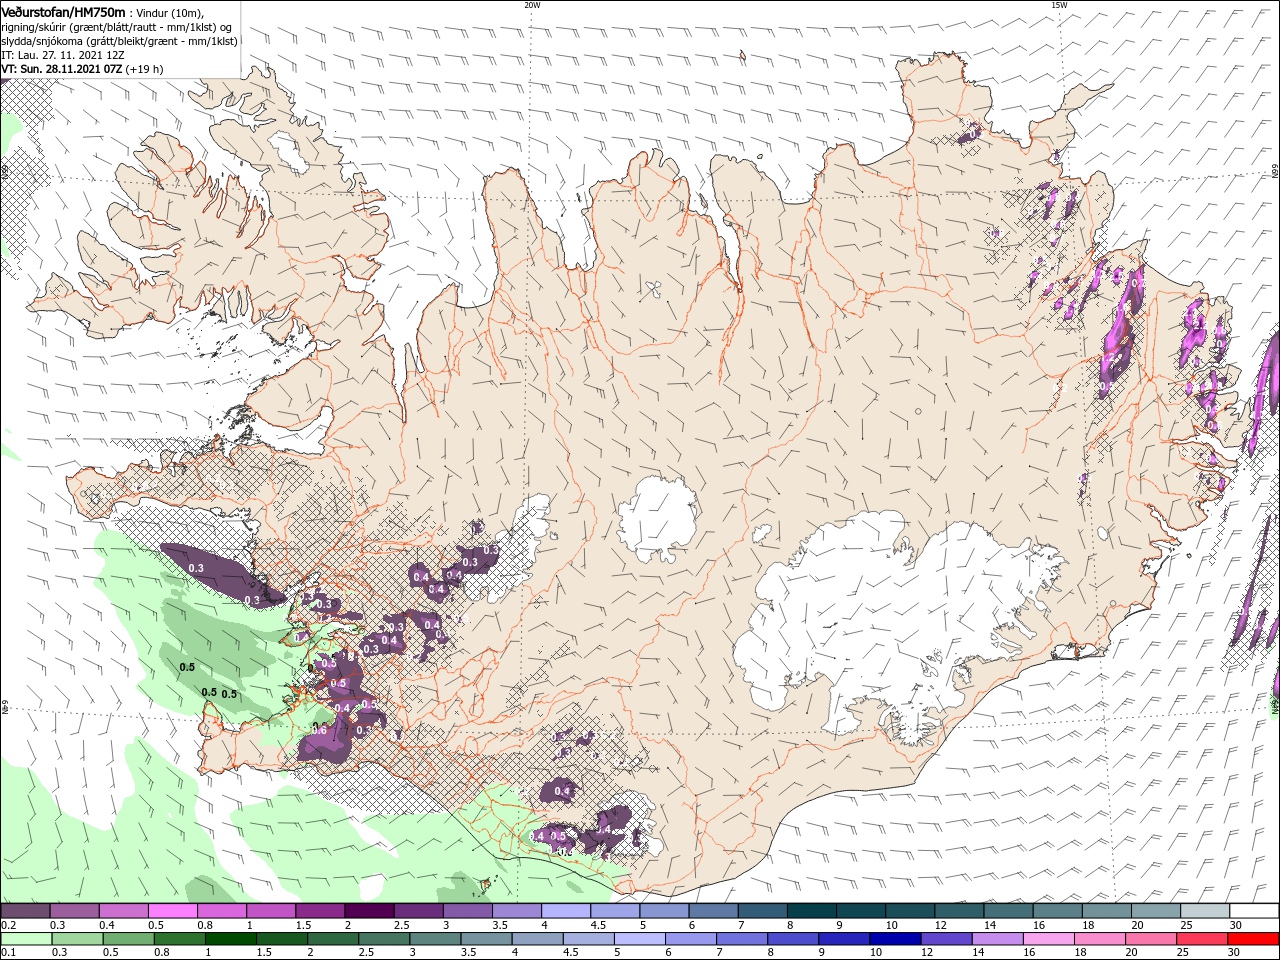Pick the medium green 0.5–0.8 rain swatch
Viewport: 1280px width, 960px height.
(128, 938)
